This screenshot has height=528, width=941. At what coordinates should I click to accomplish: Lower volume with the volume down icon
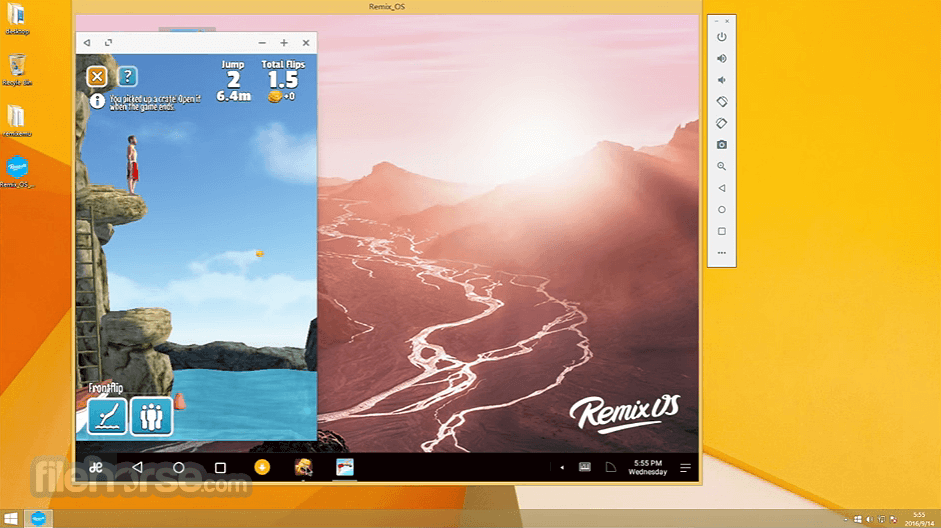[x=722, y=80]
